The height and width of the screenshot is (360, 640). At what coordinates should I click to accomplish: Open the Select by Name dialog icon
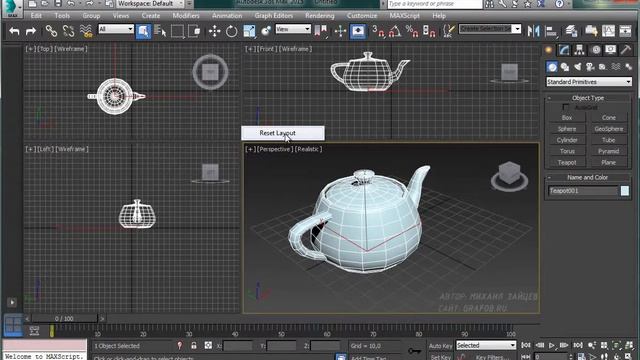click(160, 31)
